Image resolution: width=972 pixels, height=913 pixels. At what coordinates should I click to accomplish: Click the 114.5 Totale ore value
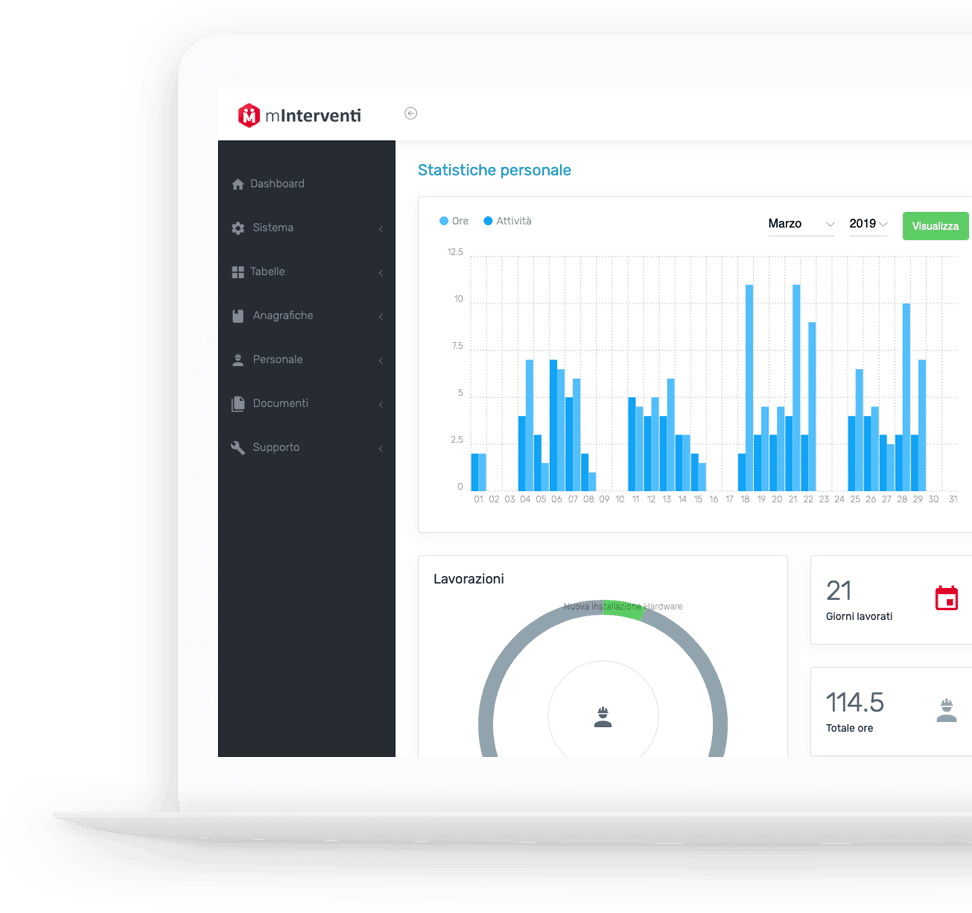point(855,702)
